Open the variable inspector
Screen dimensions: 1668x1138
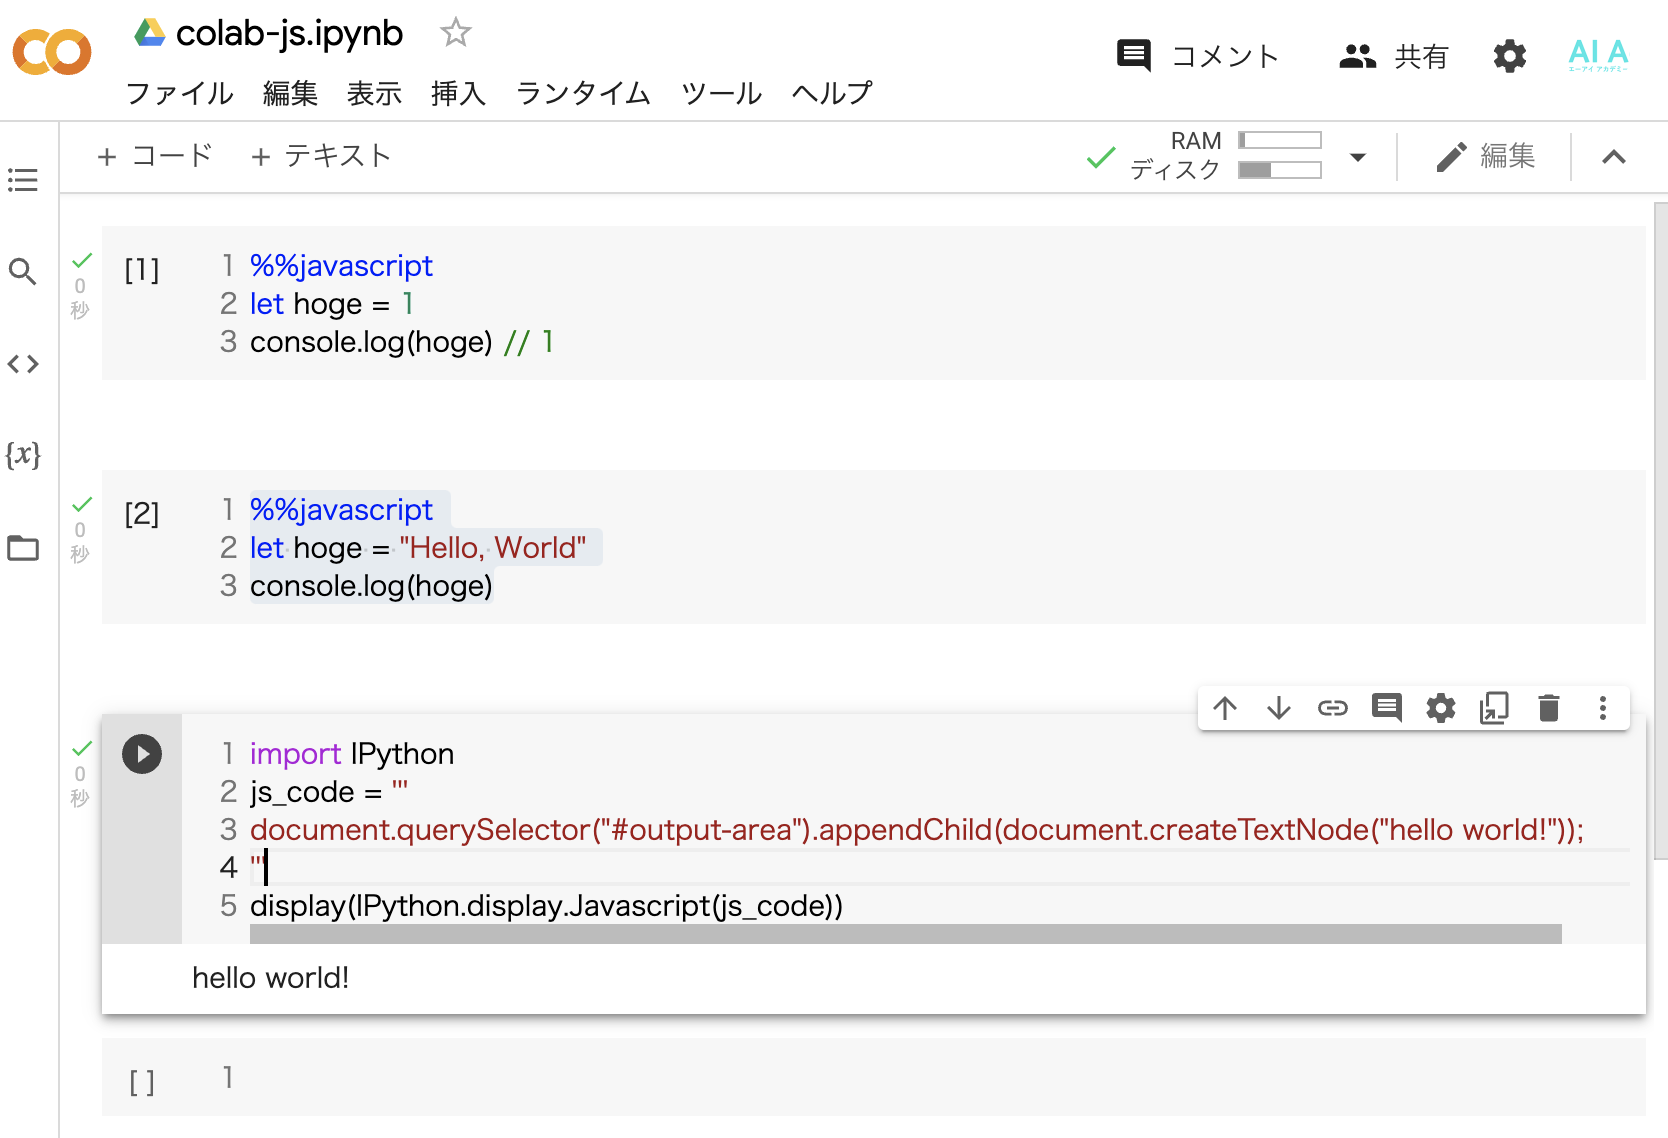22,456
